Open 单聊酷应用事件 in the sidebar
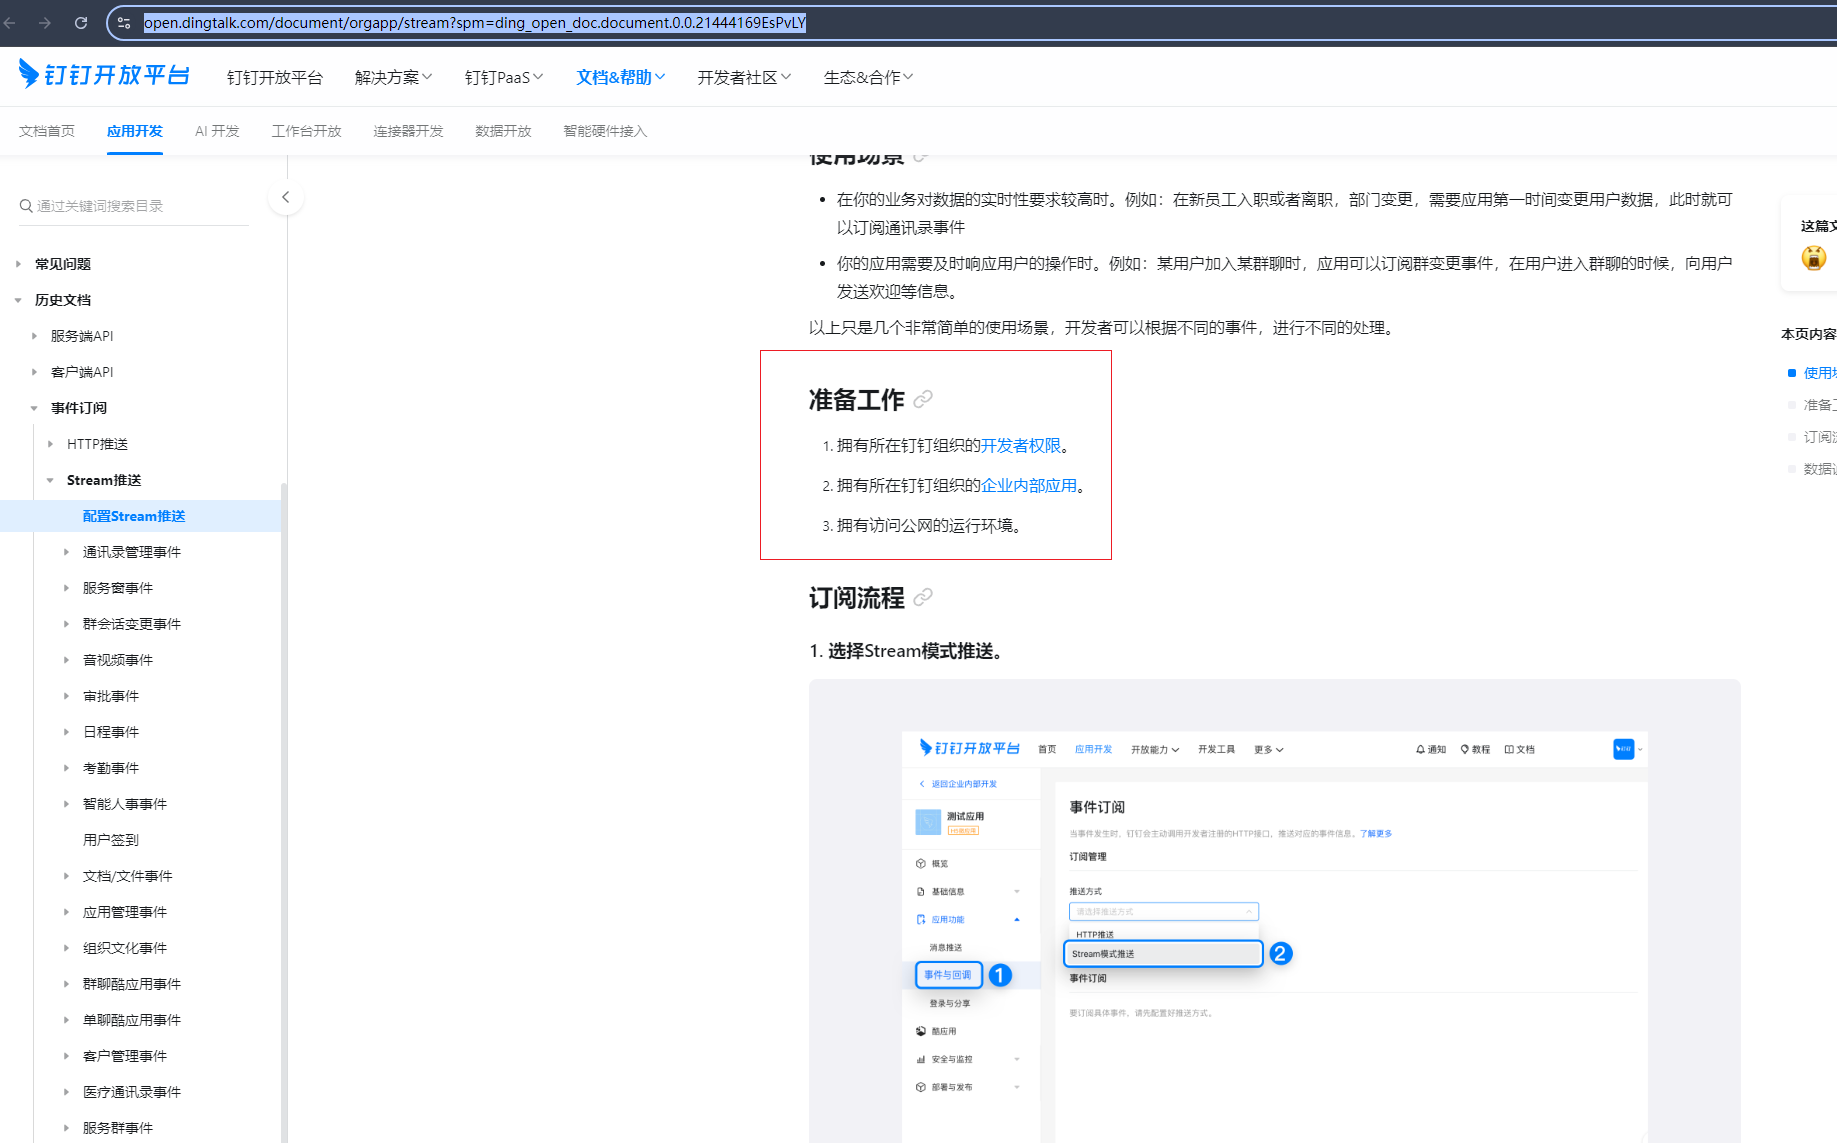The width and height of the screenshot is (1837, 1143). [x=132, y=1020]
